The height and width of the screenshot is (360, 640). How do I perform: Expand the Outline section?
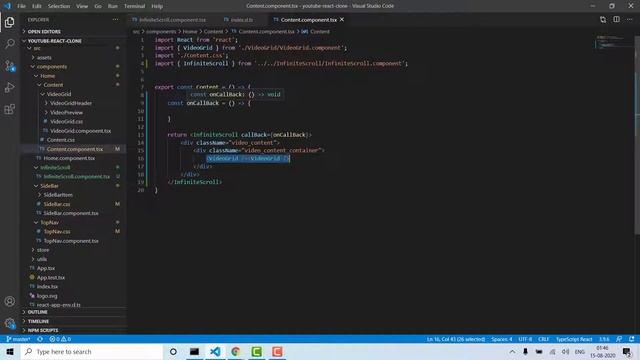(38, 312)
